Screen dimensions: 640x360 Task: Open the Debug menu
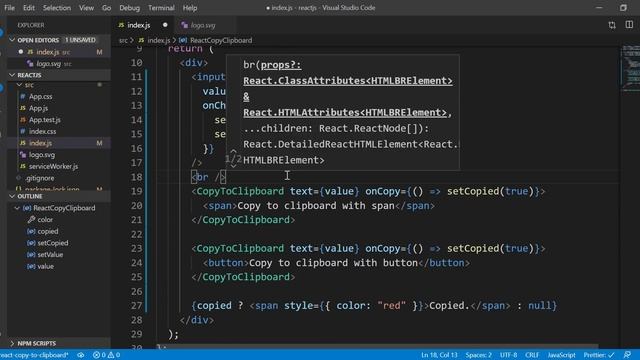(x=129, y=8)
